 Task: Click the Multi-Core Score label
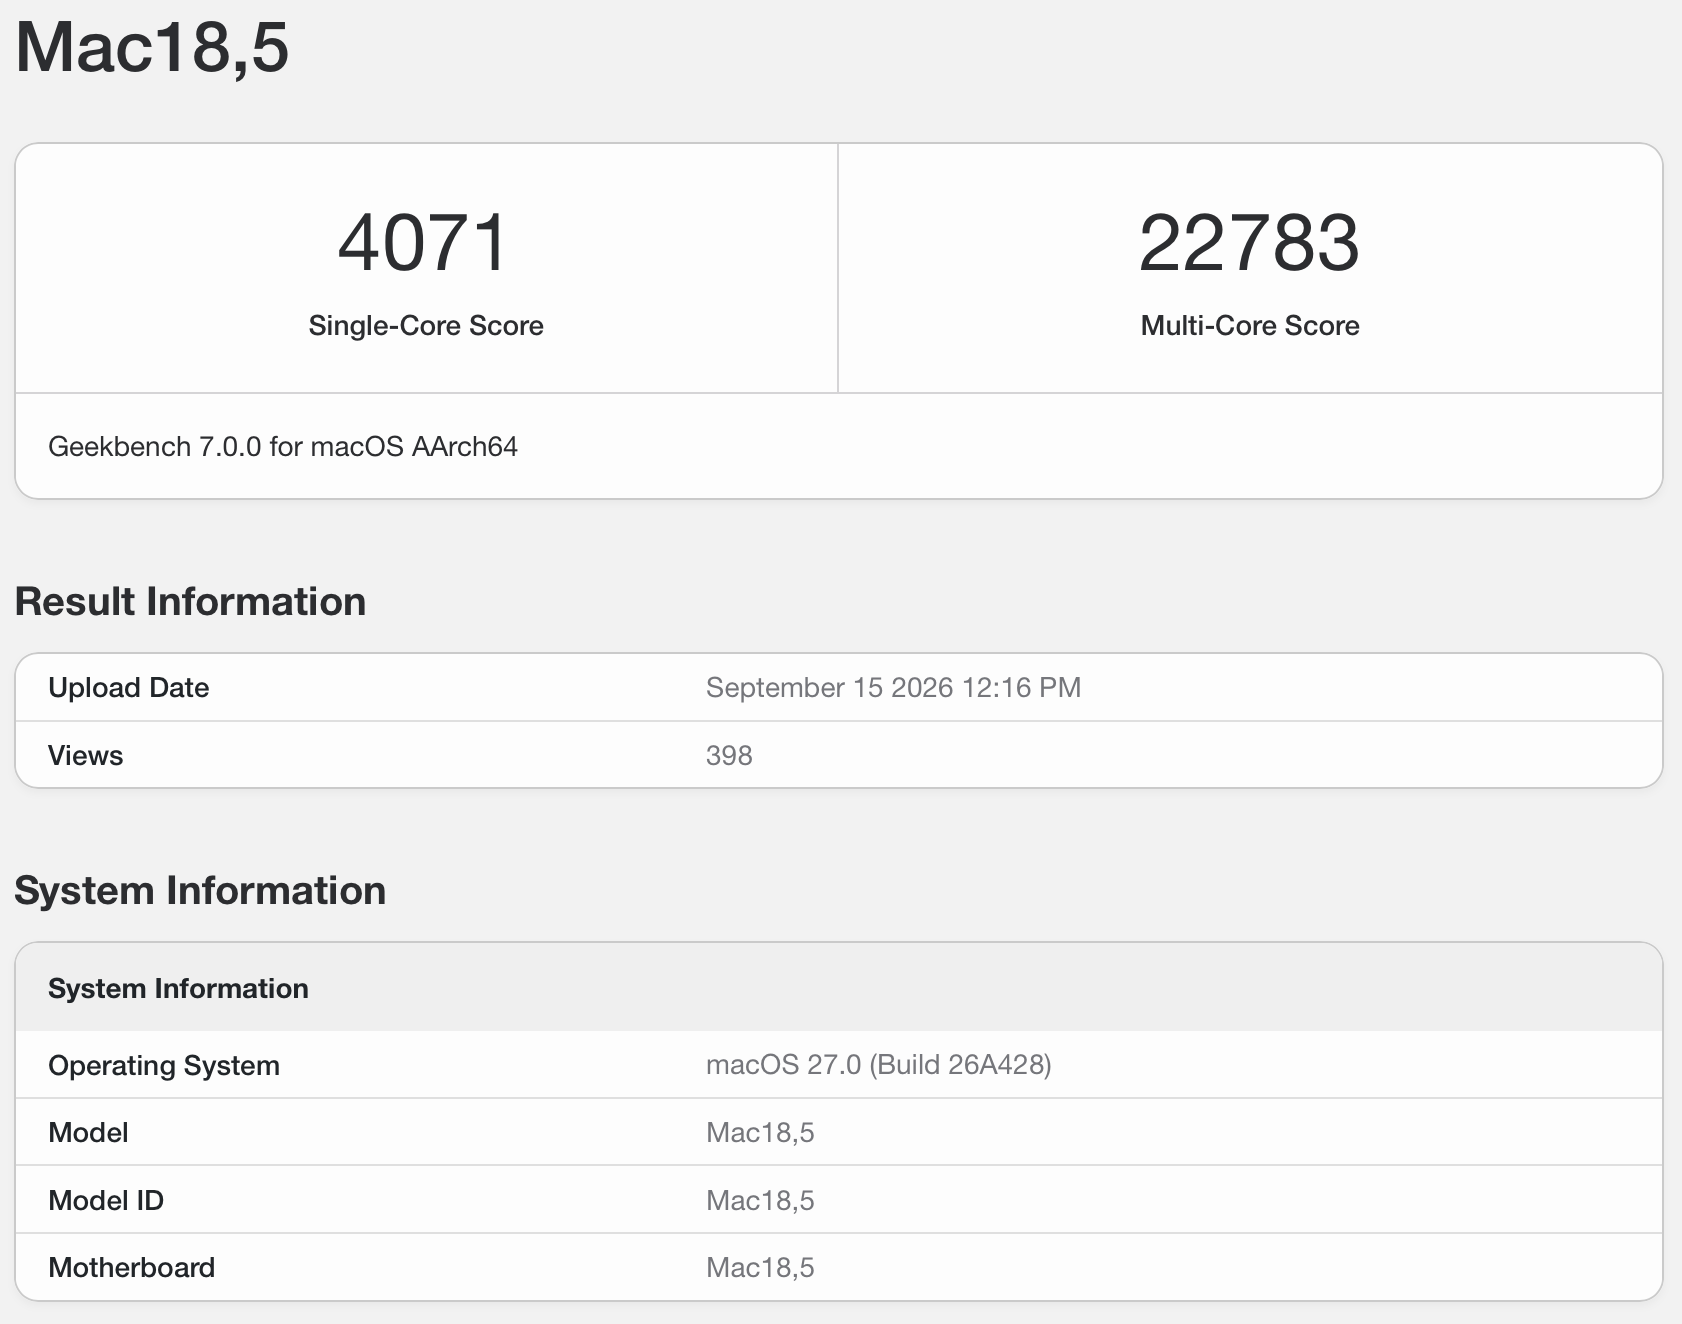pos(1250,326)
